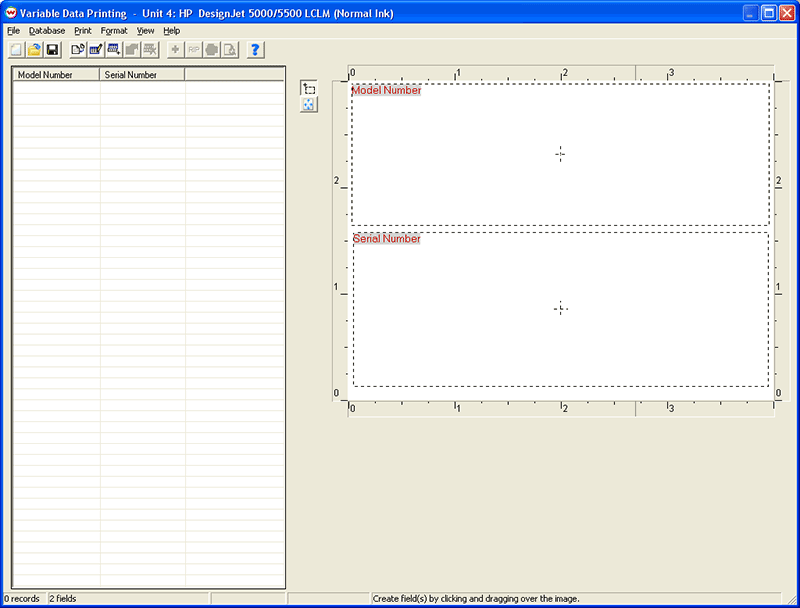Viewport: 800px width, 608px height.
Task: Click the greyed crossed-out table icon
Action: [x=150, y=50]
